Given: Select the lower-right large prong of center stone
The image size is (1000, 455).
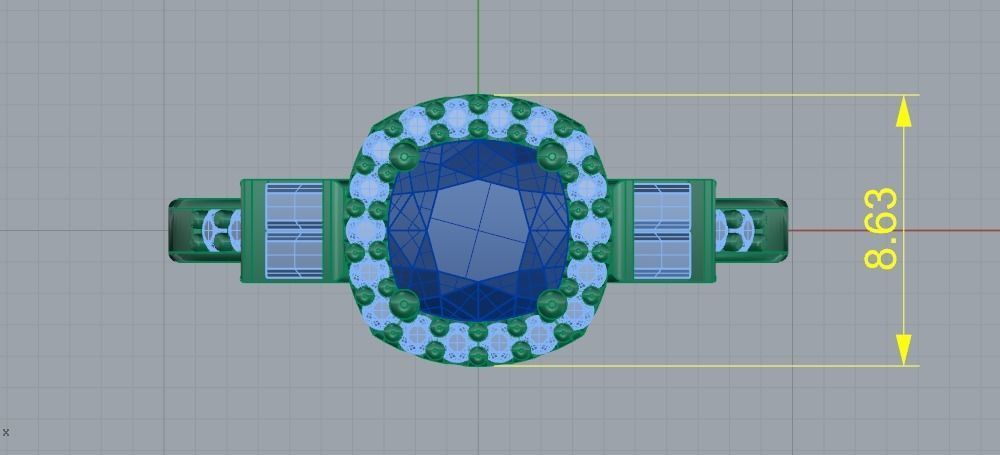Looking at the screenshot, I should [x=552, y=305].
